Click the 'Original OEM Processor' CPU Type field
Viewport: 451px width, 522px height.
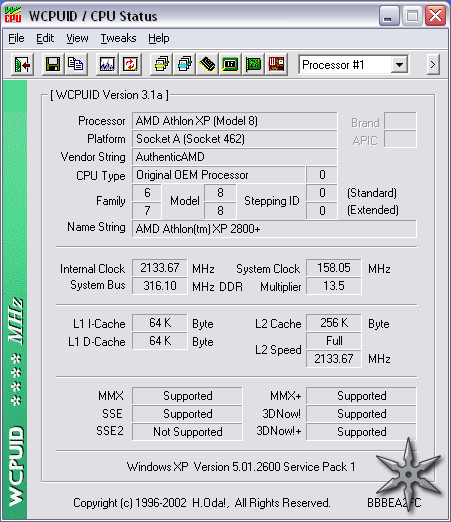pyautogui.click(x=219, y=175)
